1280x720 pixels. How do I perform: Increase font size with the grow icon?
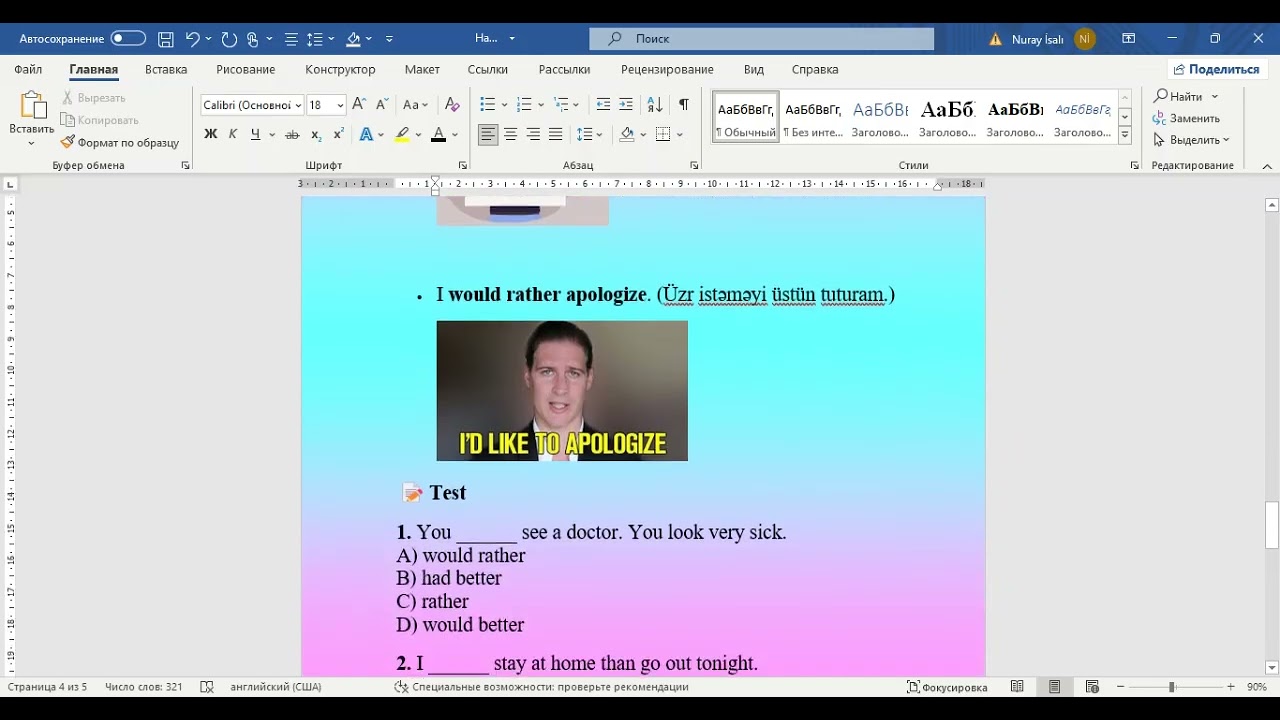tap(359, 105)
